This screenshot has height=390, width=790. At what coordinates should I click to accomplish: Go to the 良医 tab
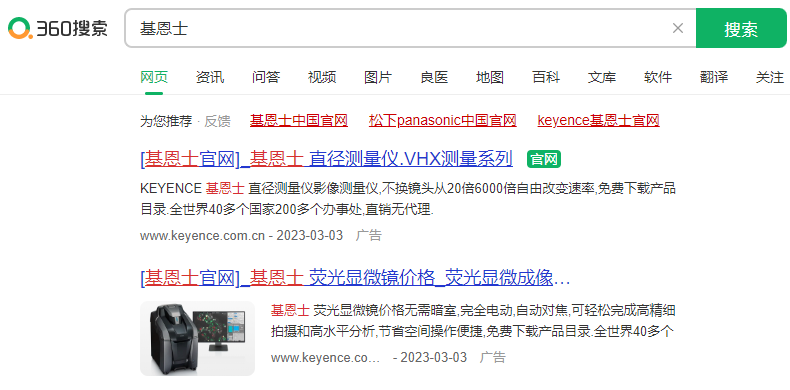click(434, 77)
